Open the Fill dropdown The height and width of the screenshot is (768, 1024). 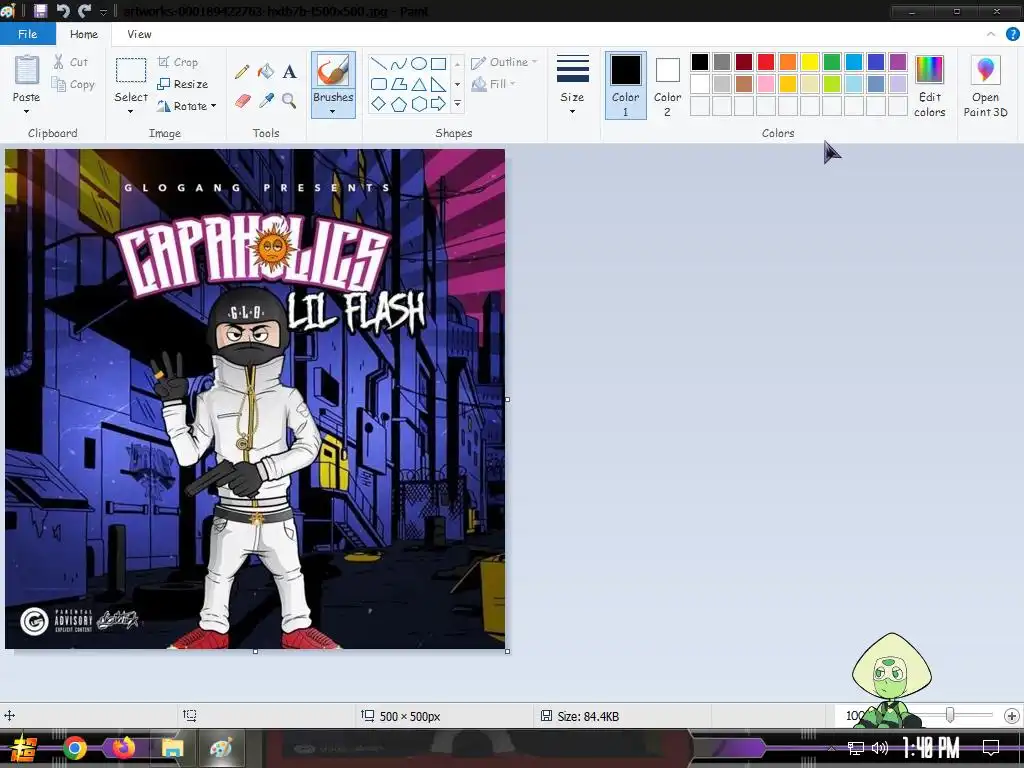pos(494,84)
